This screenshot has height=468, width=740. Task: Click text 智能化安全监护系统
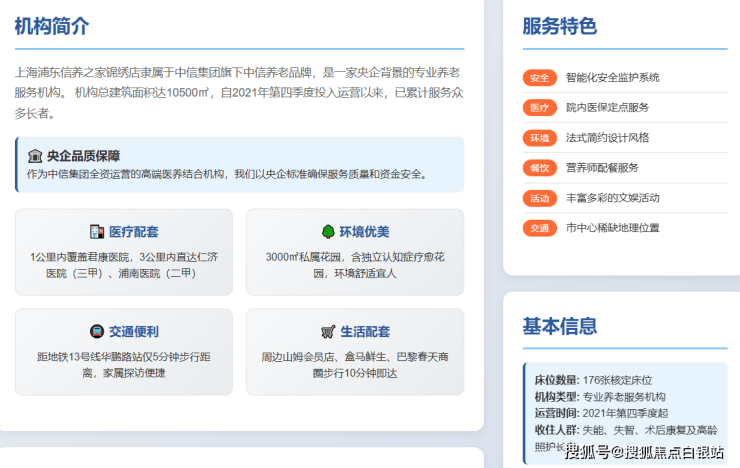pos(613,77)
